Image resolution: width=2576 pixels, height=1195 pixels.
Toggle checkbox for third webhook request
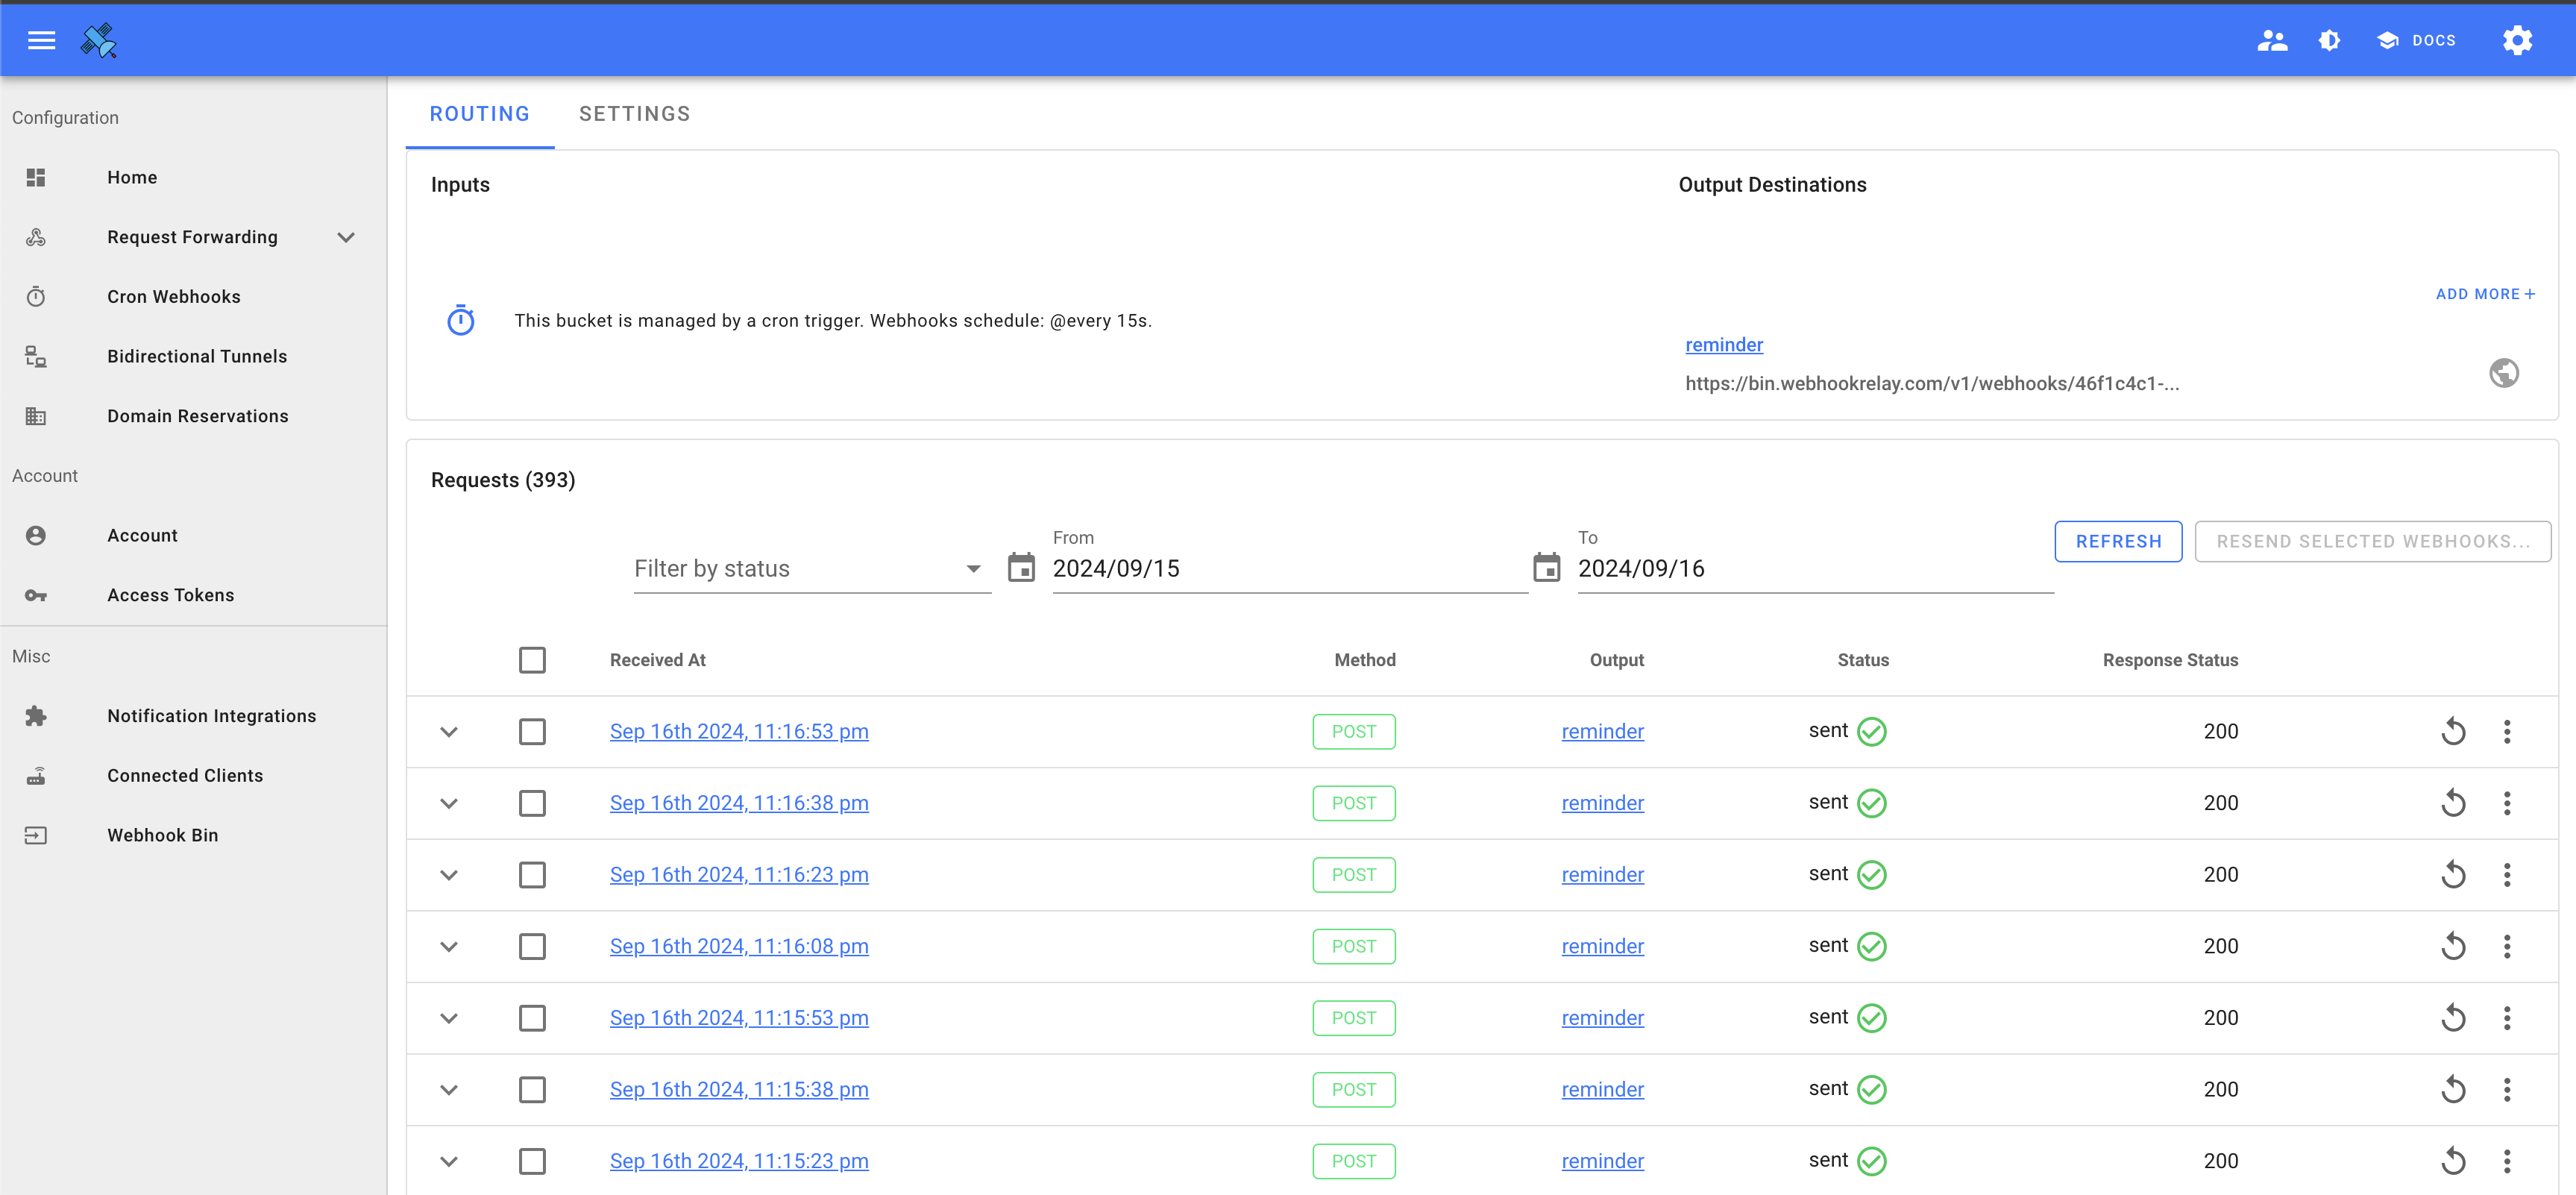click(533, 873)
